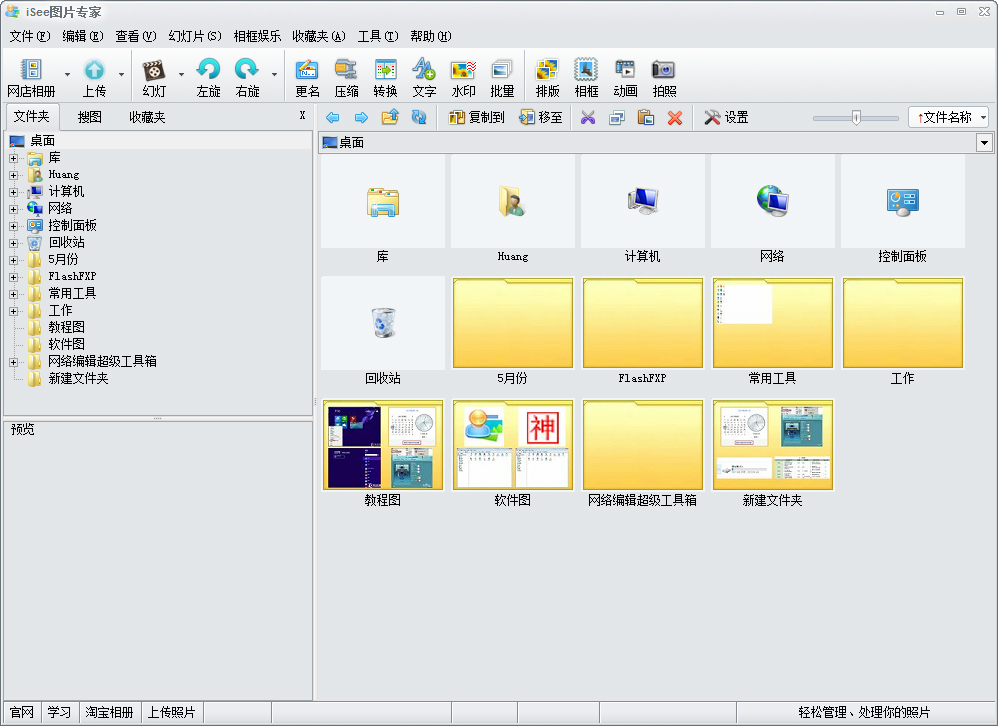The image size is (998, 726).
Task: Click the copy files icon
Action: (x=617, y=117)
